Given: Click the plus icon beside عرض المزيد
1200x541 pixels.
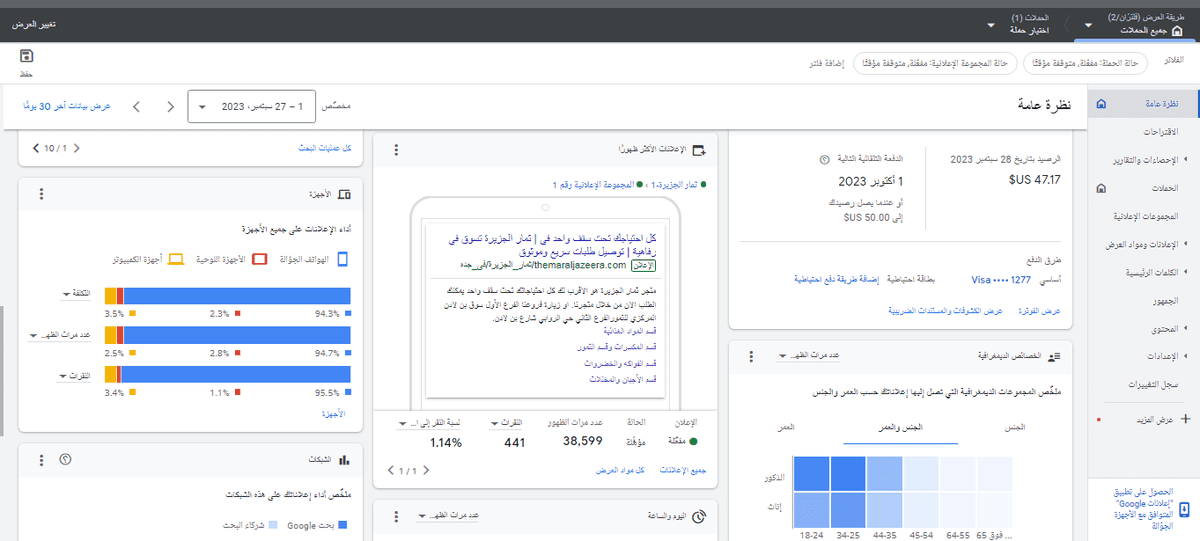Looking at the screenshot, I should [1186, 420].
